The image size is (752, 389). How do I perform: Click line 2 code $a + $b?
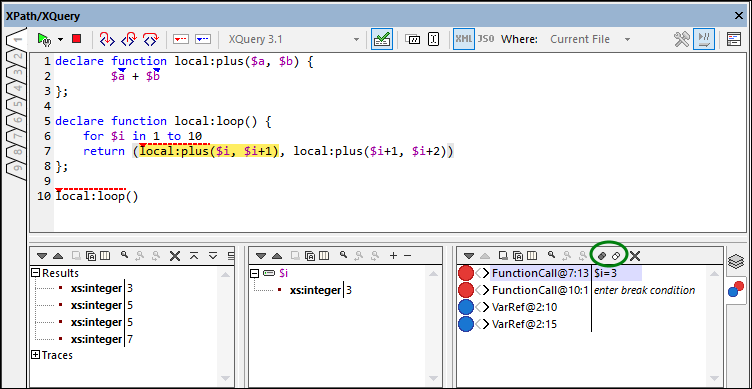tap(135, 76)
